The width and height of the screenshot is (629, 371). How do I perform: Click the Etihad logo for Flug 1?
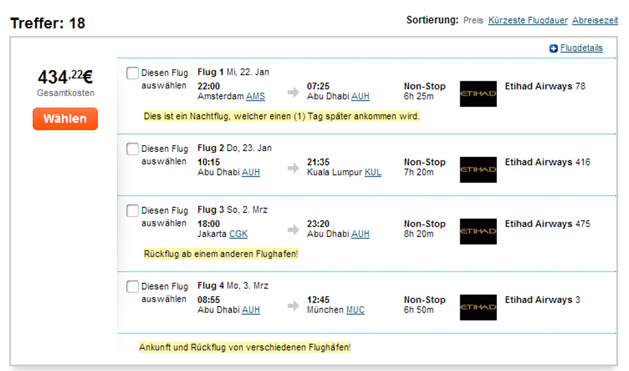point(478,94)
